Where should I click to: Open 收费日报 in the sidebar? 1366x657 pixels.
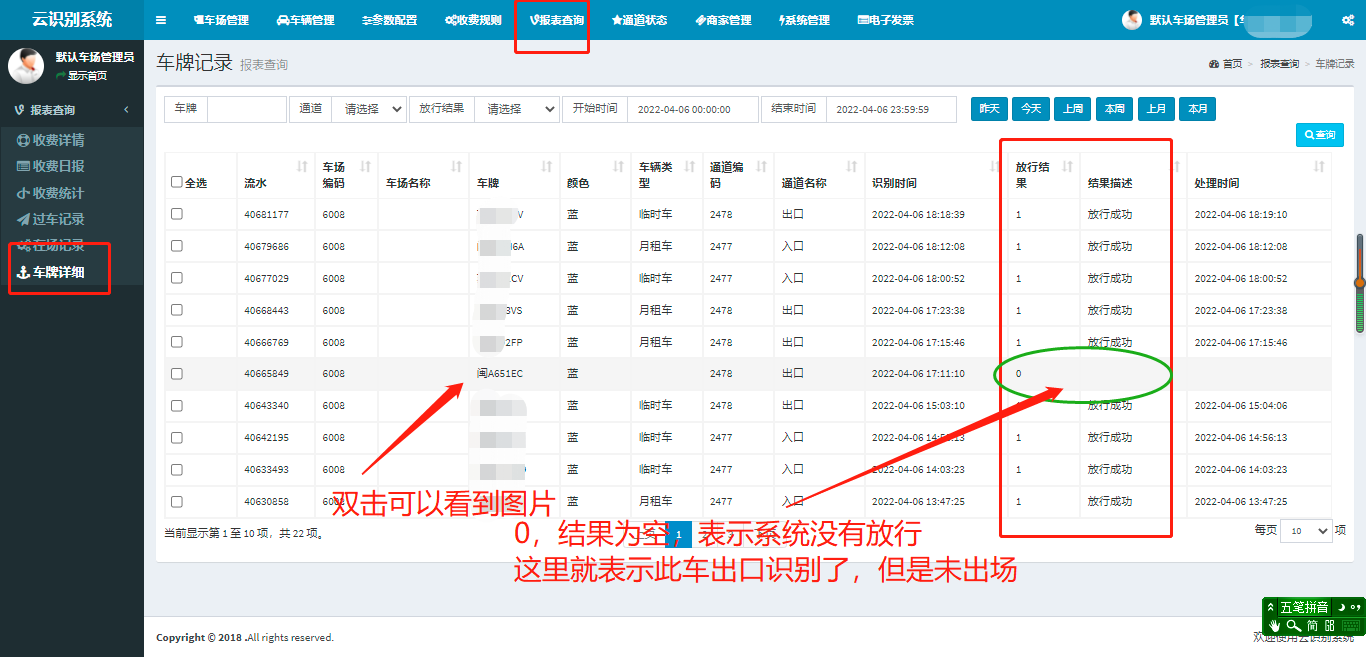tap(52, 166)
